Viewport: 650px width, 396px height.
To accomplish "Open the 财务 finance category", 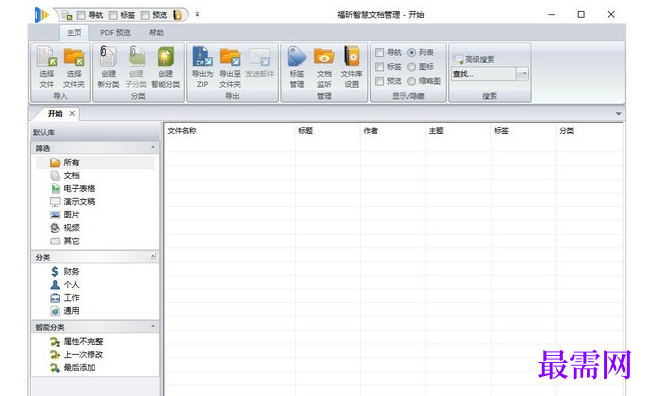I will coord(65,271).
